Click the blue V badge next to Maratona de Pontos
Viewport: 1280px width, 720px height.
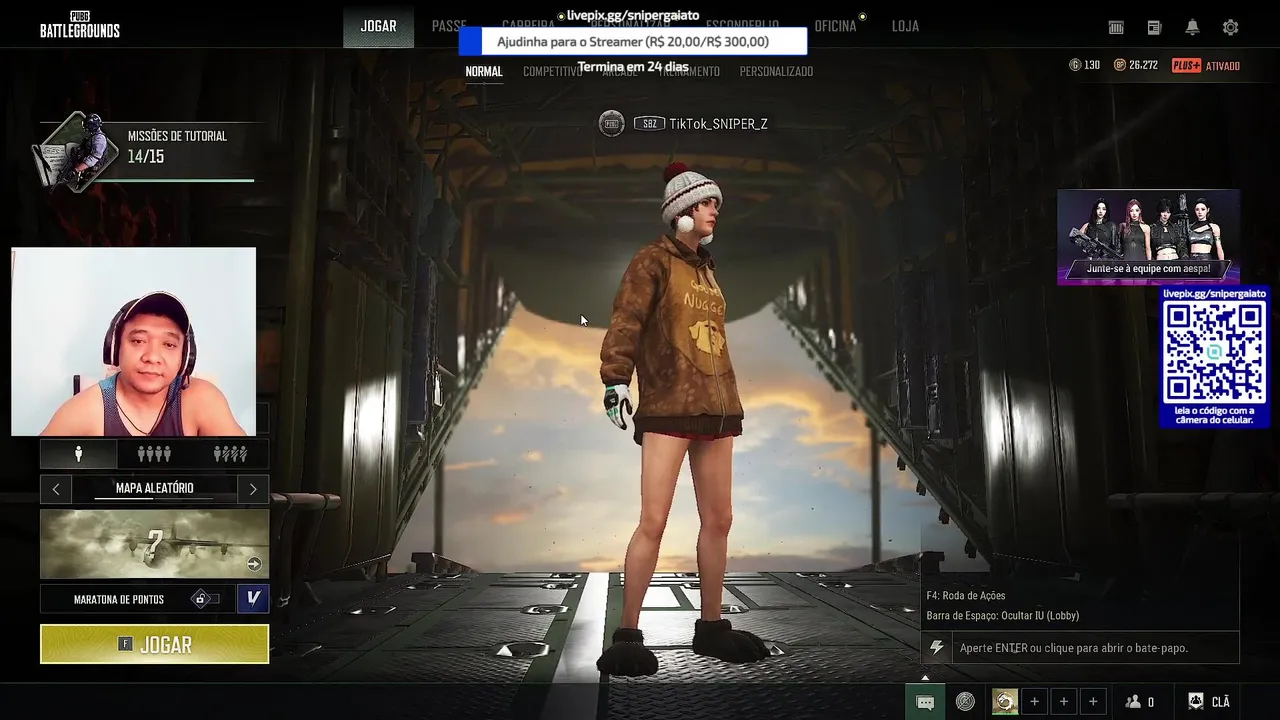point(253,598)
